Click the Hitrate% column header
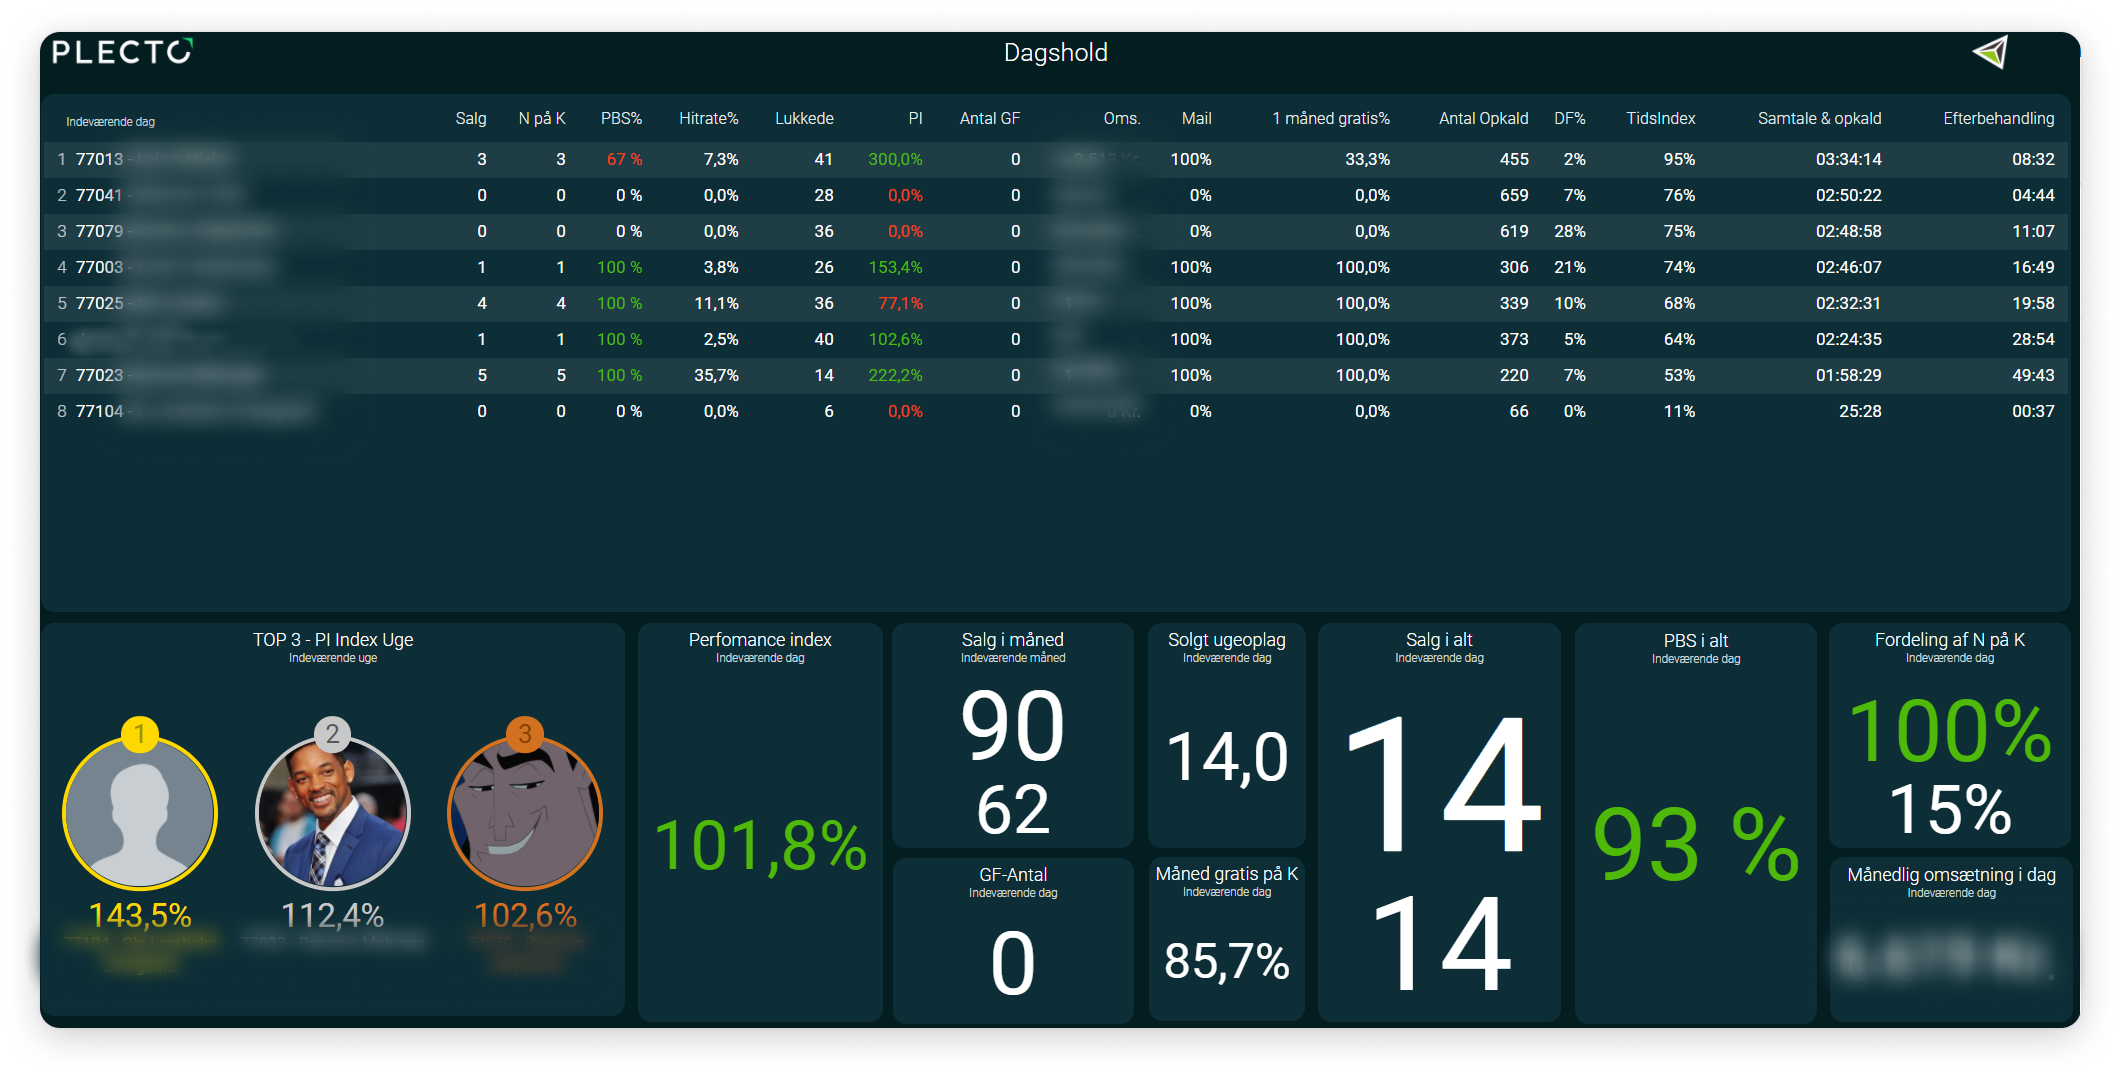Image resolution: width=2121 pixels, height=1076 pixels. (709, 118)
